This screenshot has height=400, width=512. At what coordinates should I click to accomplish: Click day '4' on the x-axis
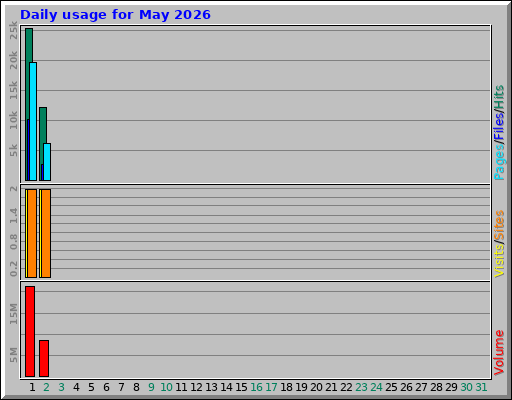[x=76, y=387]
